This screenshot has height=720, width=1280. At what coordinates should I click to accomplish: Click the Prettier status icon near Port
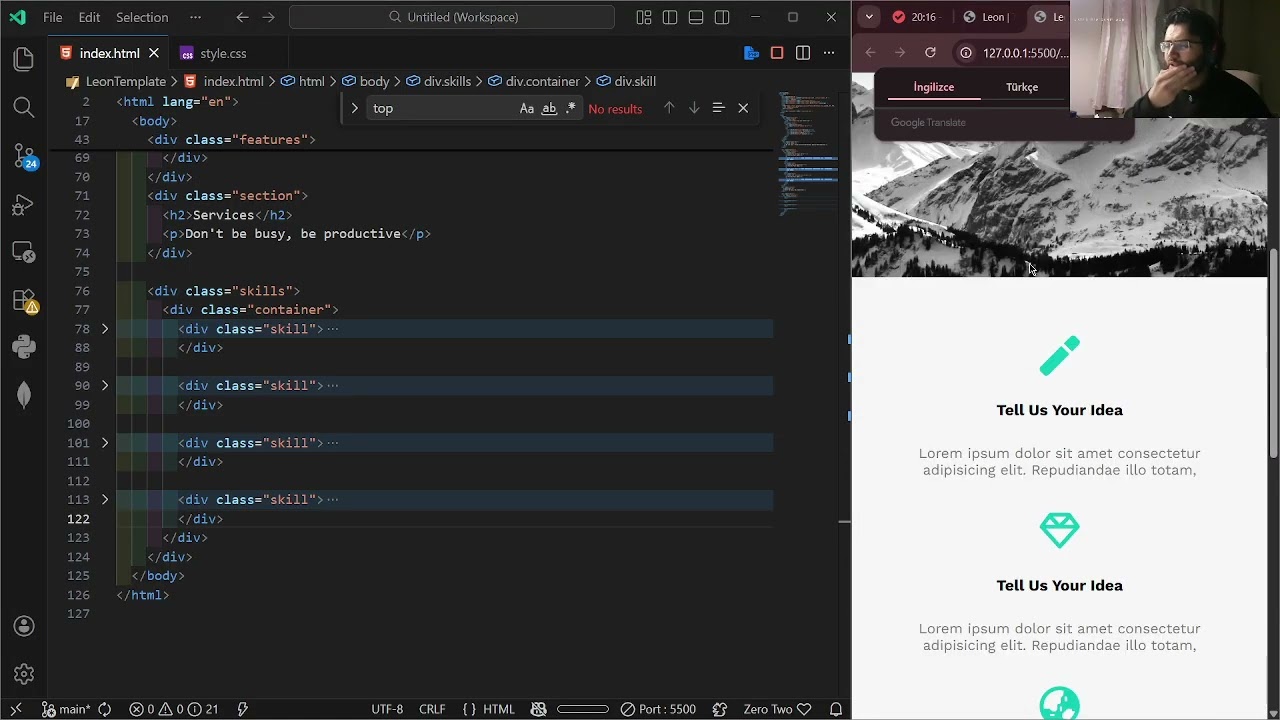coord(720,709)
